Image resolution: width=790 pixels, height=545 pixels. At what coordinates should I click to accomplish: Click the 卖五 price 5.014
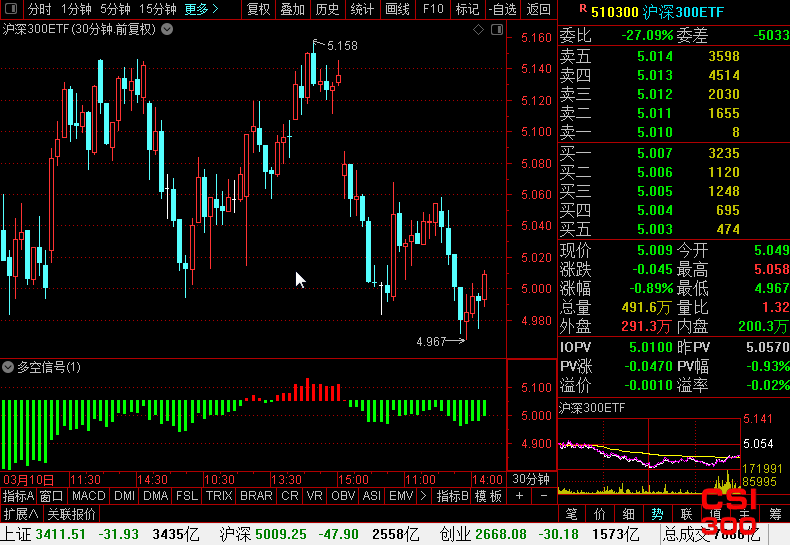pyautogui.click(x=654, y=56)
